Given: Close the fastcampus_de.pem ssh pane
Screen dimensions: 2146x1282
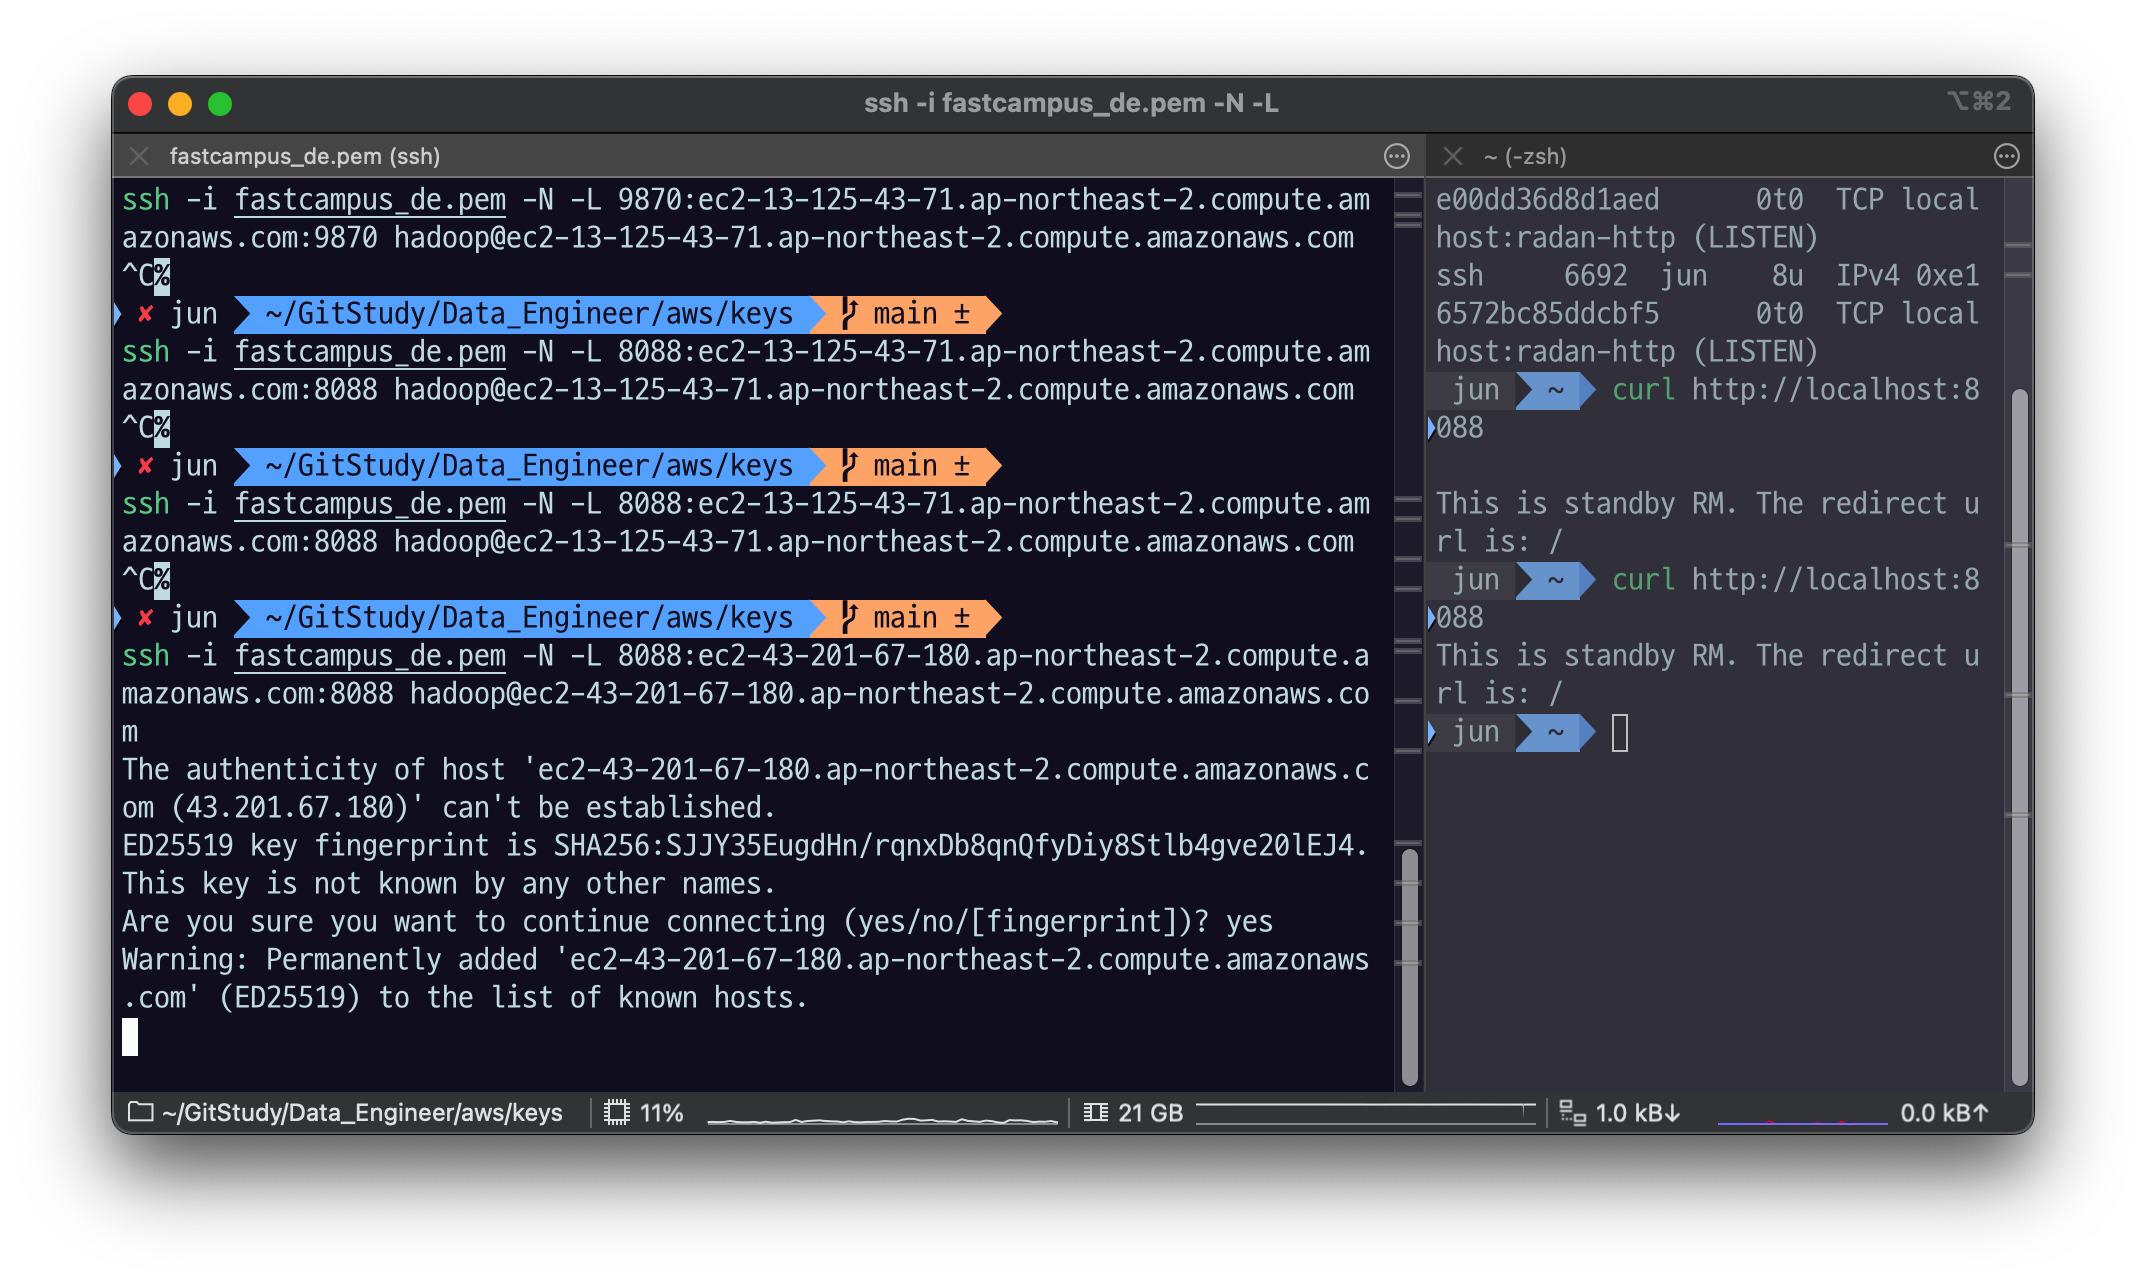Looking at the screenshot, I should (139, 156).
